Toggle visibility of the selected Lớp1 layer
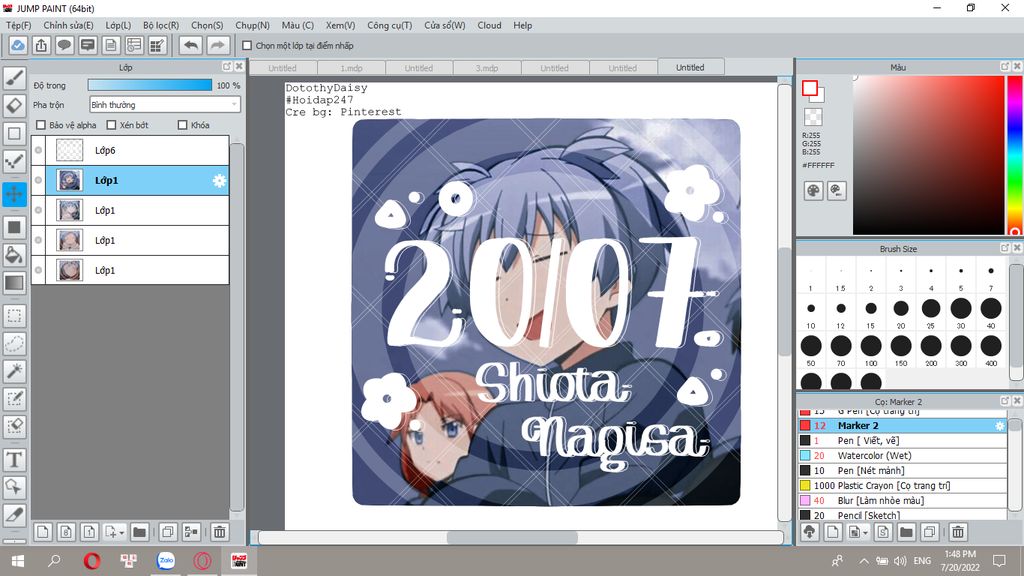Screen dimensions: 1024x576 (39, 180)
